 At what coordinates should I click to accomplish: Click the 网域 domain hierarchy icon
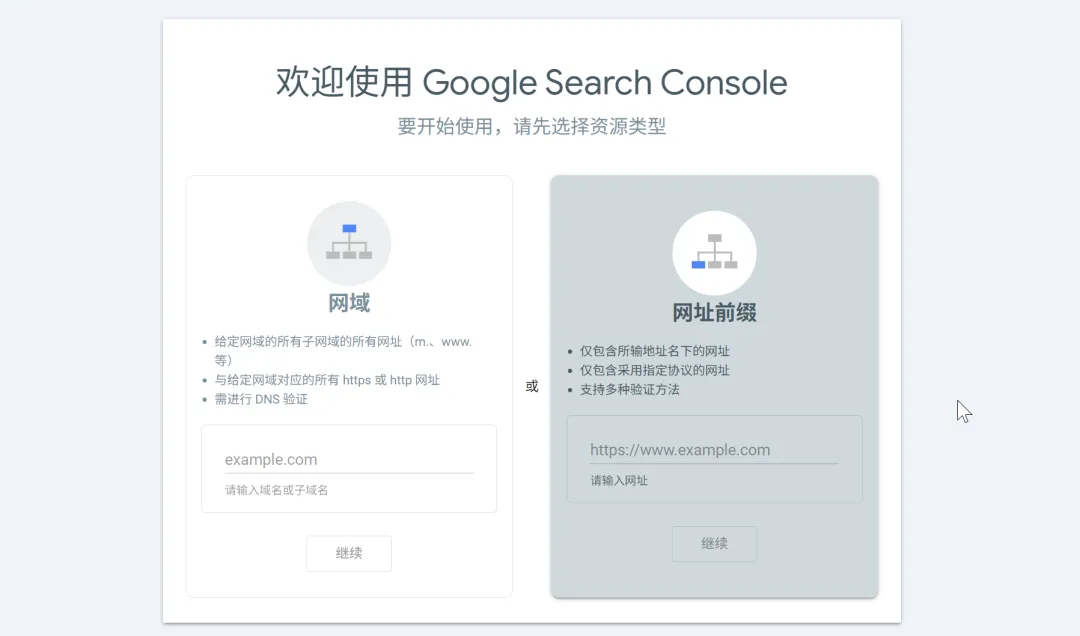click(348, 243)
